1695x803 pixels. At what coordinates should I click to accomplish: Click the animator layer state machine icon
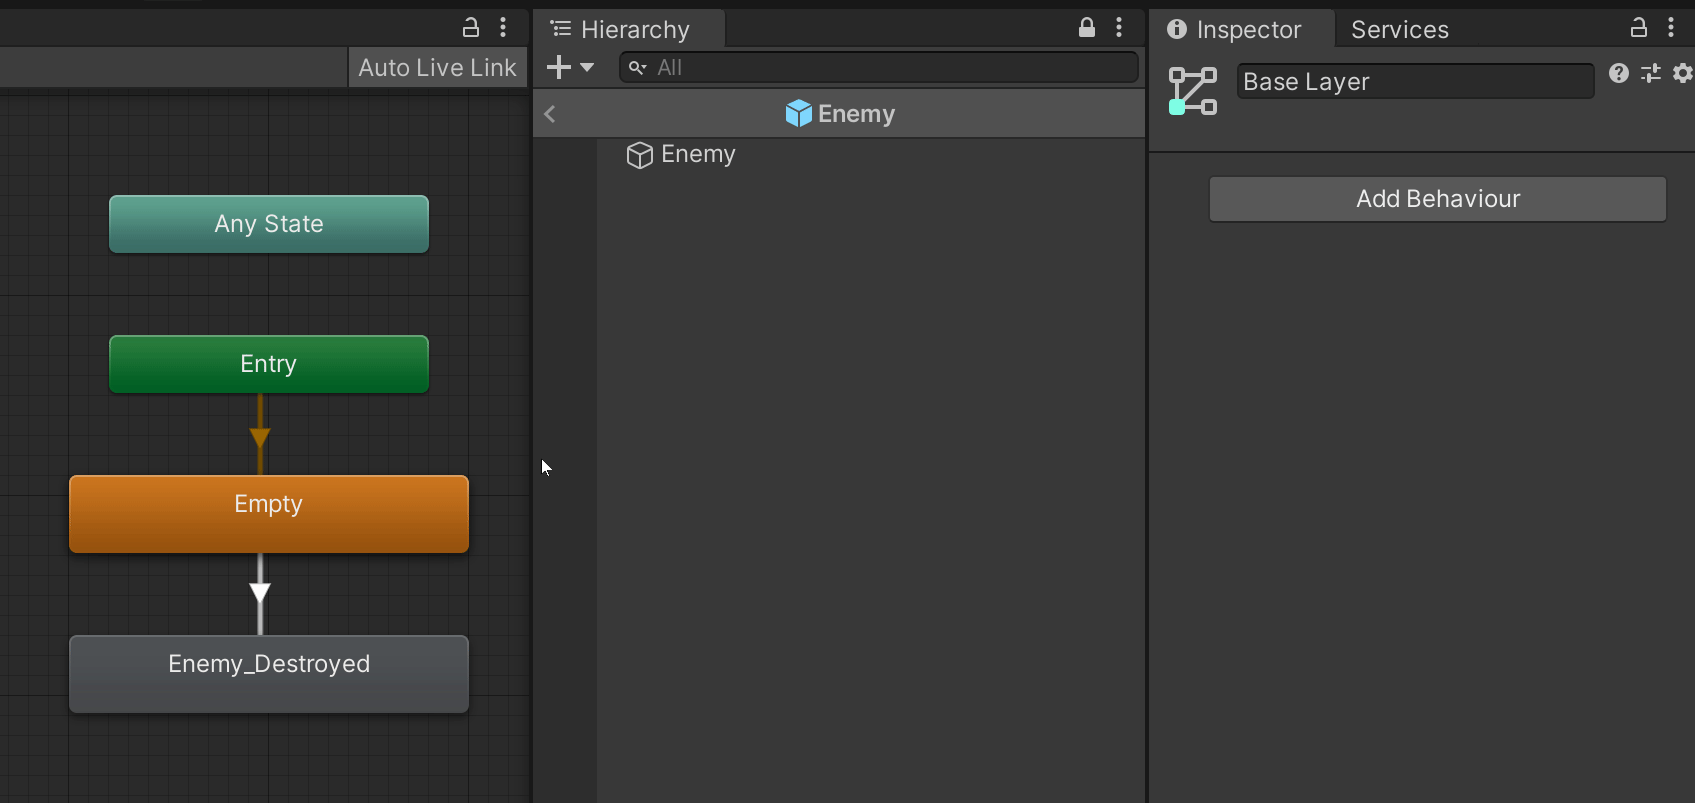1193,91
